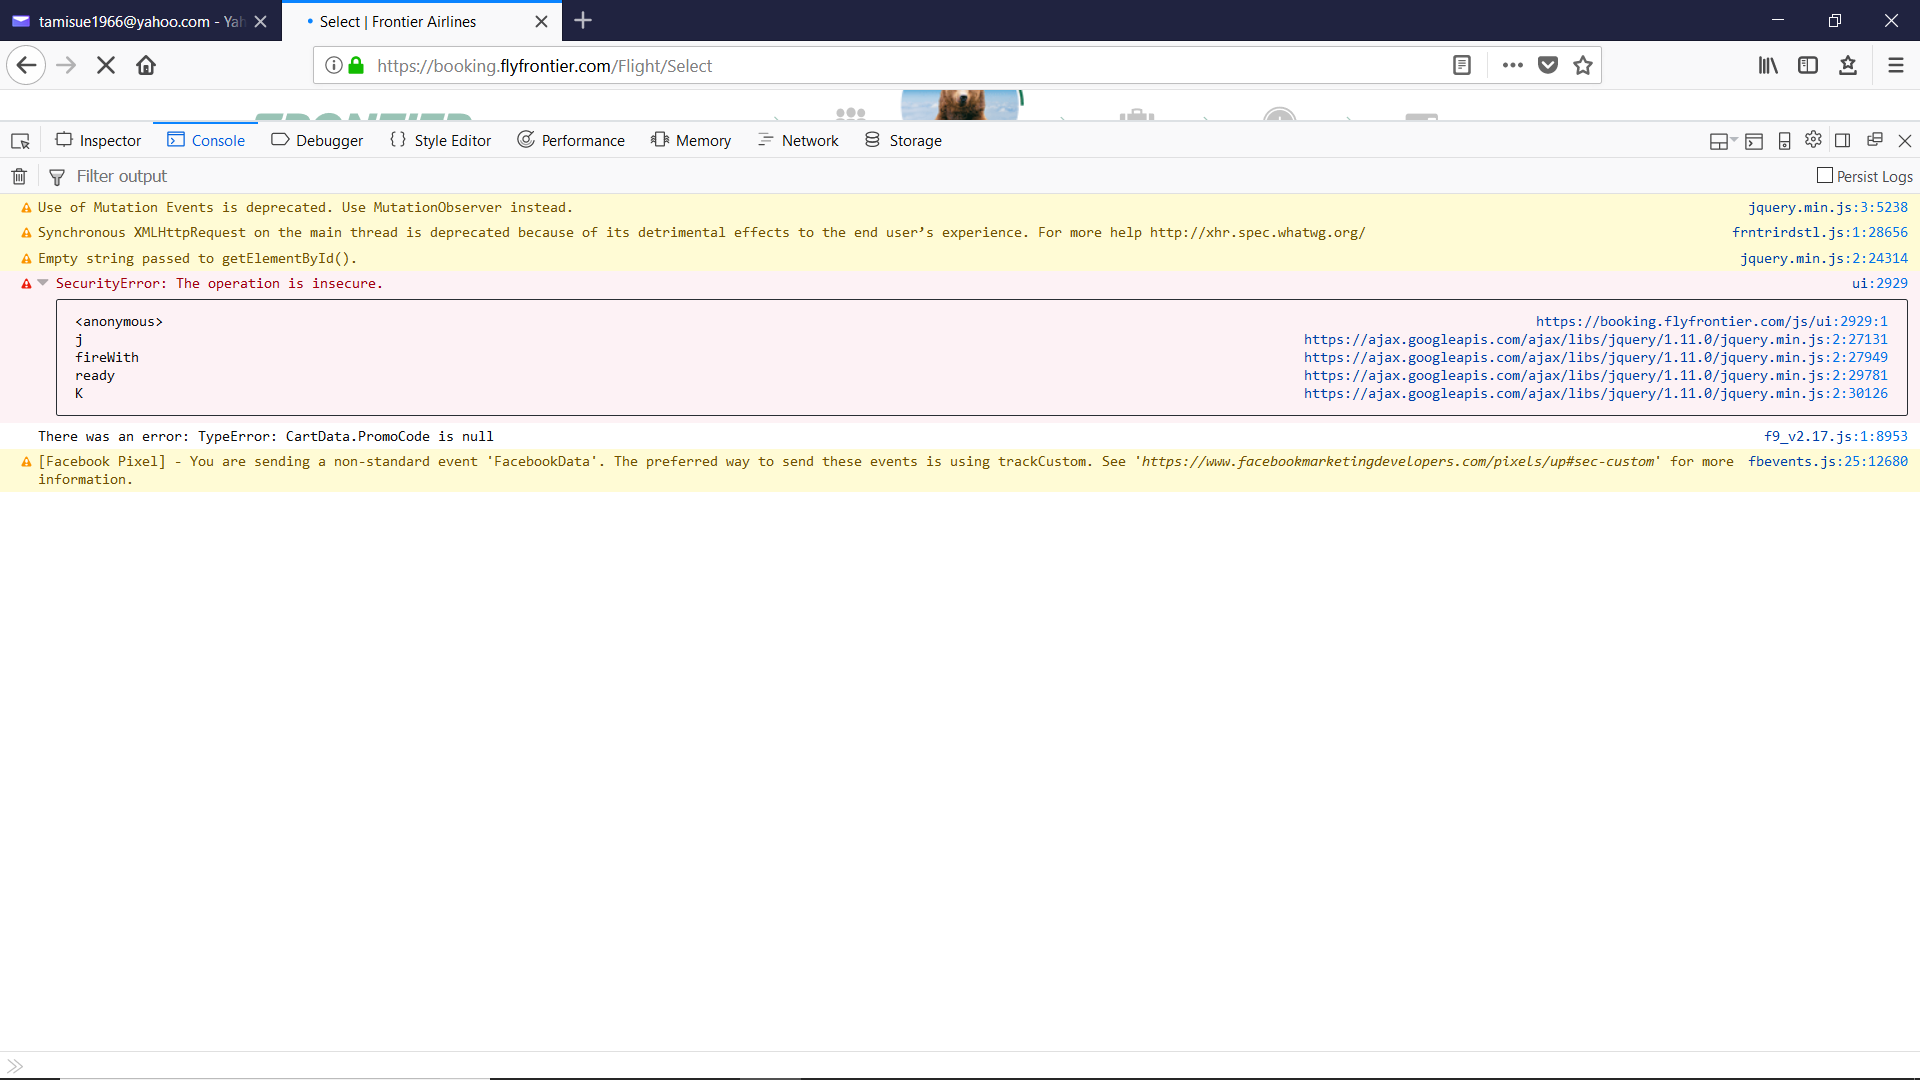This screenshot has height=1080, width=1920.
Task: Toggle responsive design mode icon
Action: click(1784, 141)
